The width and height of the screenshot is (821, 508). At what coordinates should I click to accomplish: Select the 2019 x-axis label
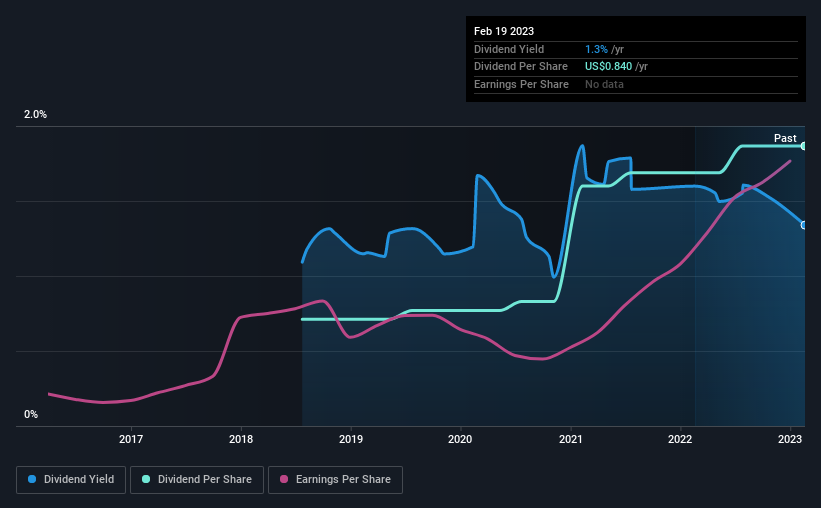click(351, 439)
